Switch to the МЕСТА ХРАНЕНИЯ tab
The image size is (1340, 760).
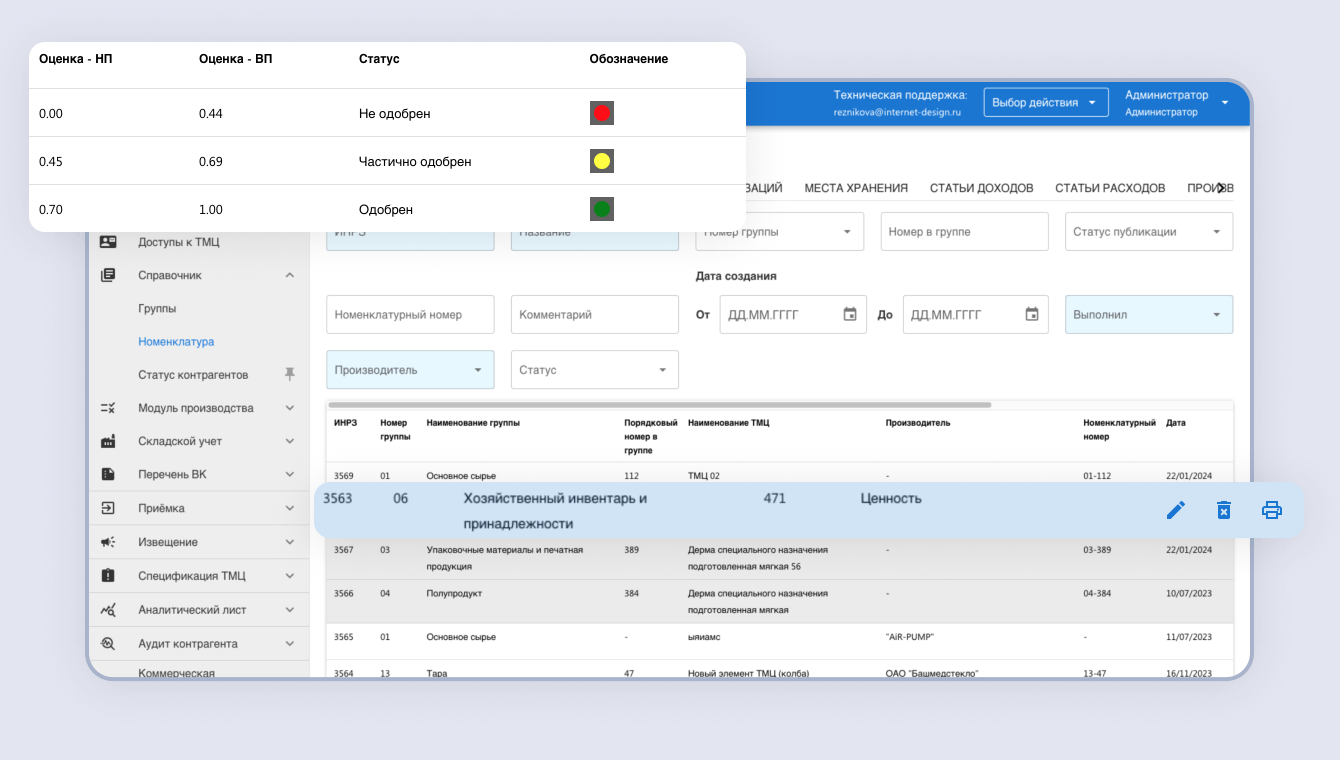pyautogui.click(x=856, y=188)
